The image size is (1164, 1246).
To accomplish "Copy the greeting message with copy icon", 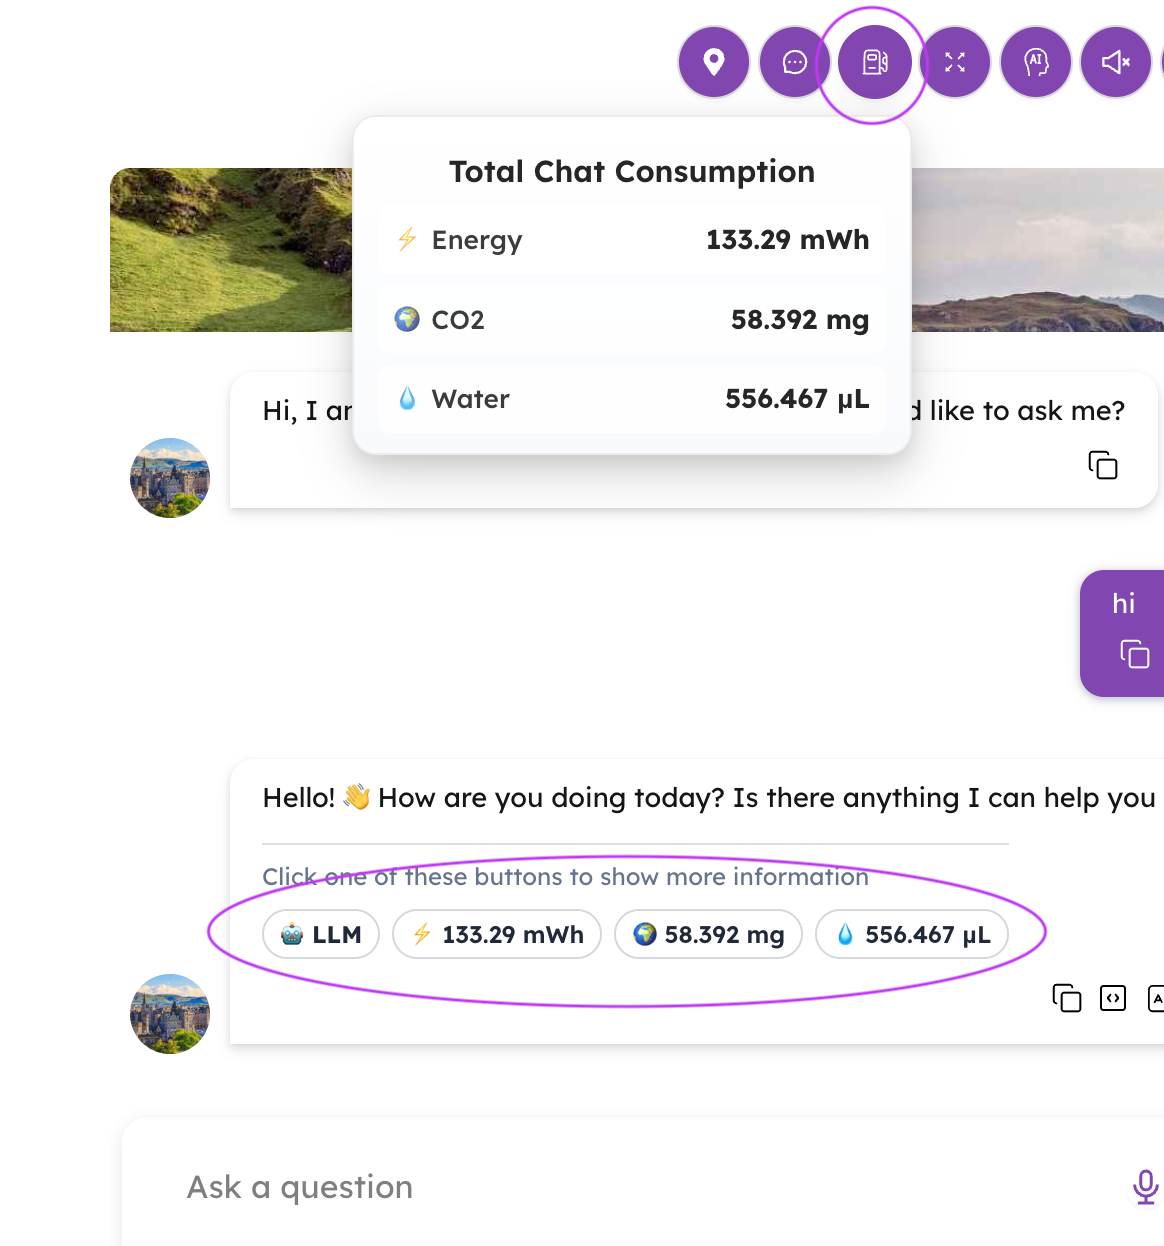I will pyautogui.click(x=1103, y=465).
